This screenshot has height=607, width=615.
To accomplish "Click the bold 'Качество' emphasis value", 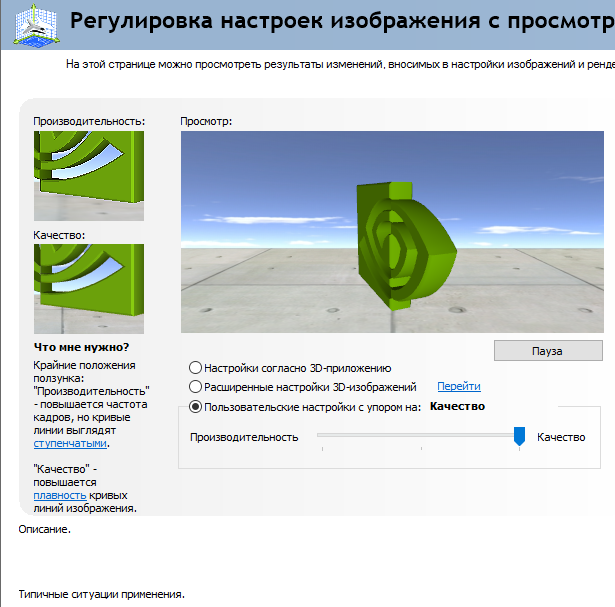I will point(457,406).
